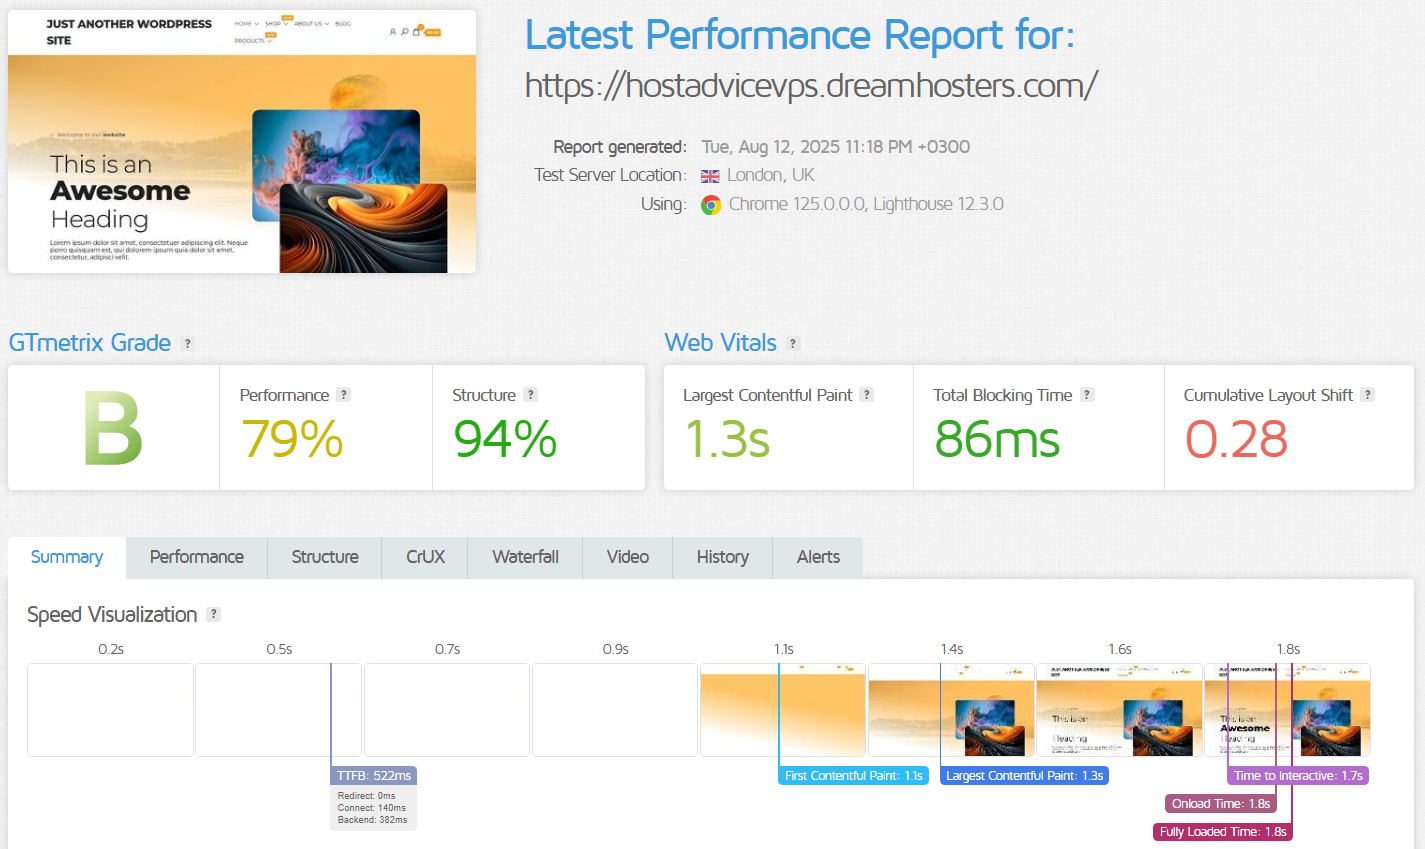The image size is (1425, 849).
Task: Click Speed Visualization help question mark
Action: pos(213,614)
